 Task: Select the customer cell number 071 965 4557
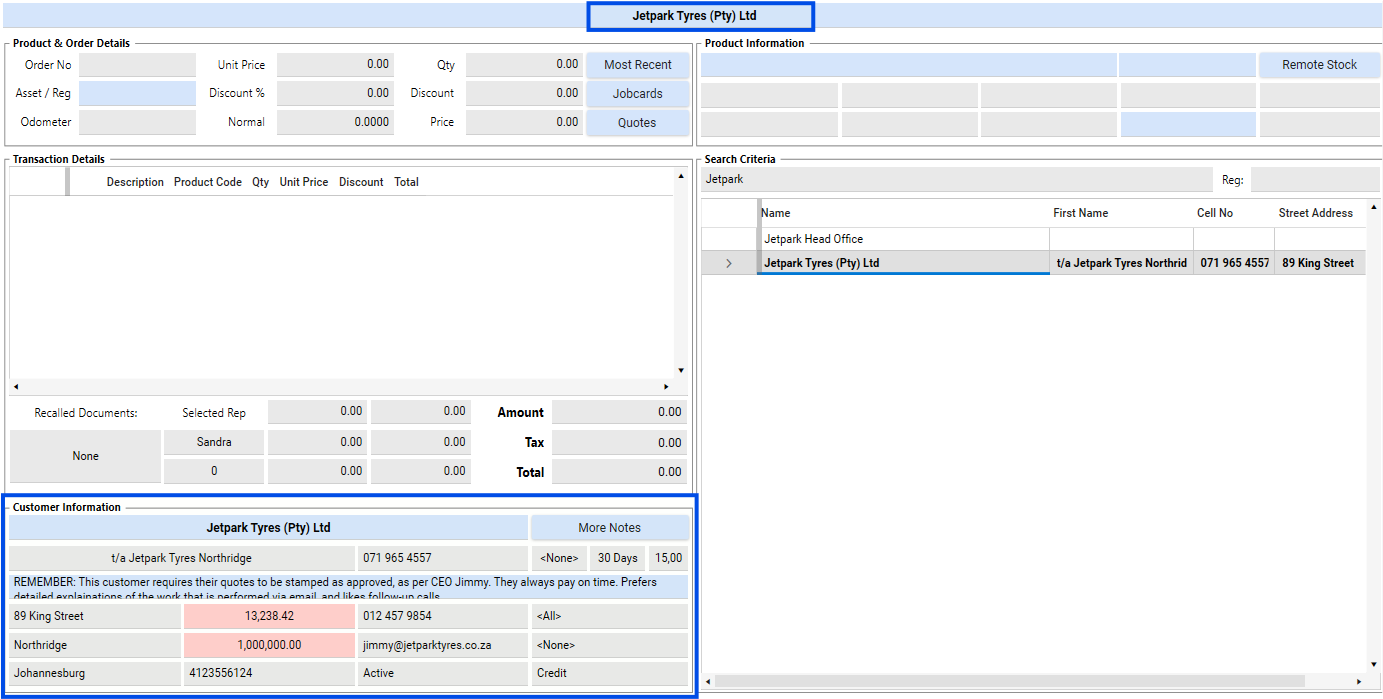pyautogui.click(x=443, y=558)
